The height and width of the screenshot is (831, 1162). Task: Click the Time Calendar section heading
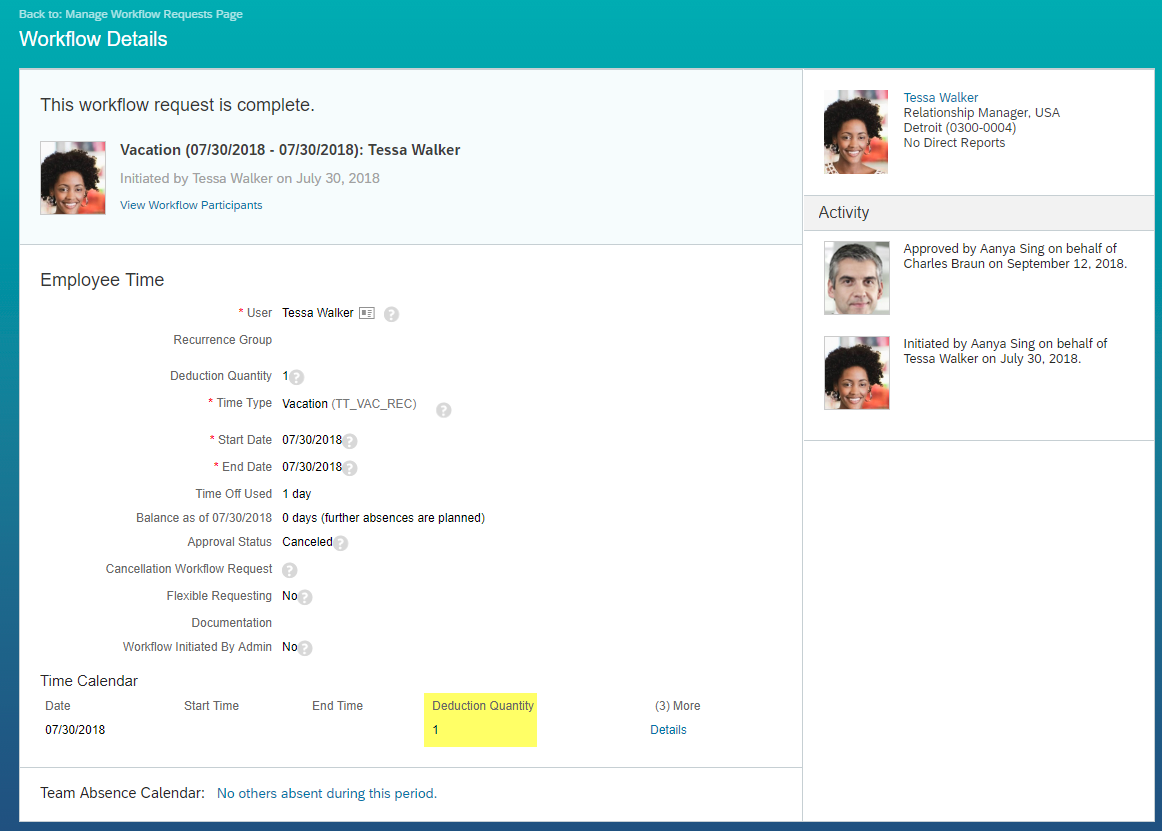click(x=89, y=681)
